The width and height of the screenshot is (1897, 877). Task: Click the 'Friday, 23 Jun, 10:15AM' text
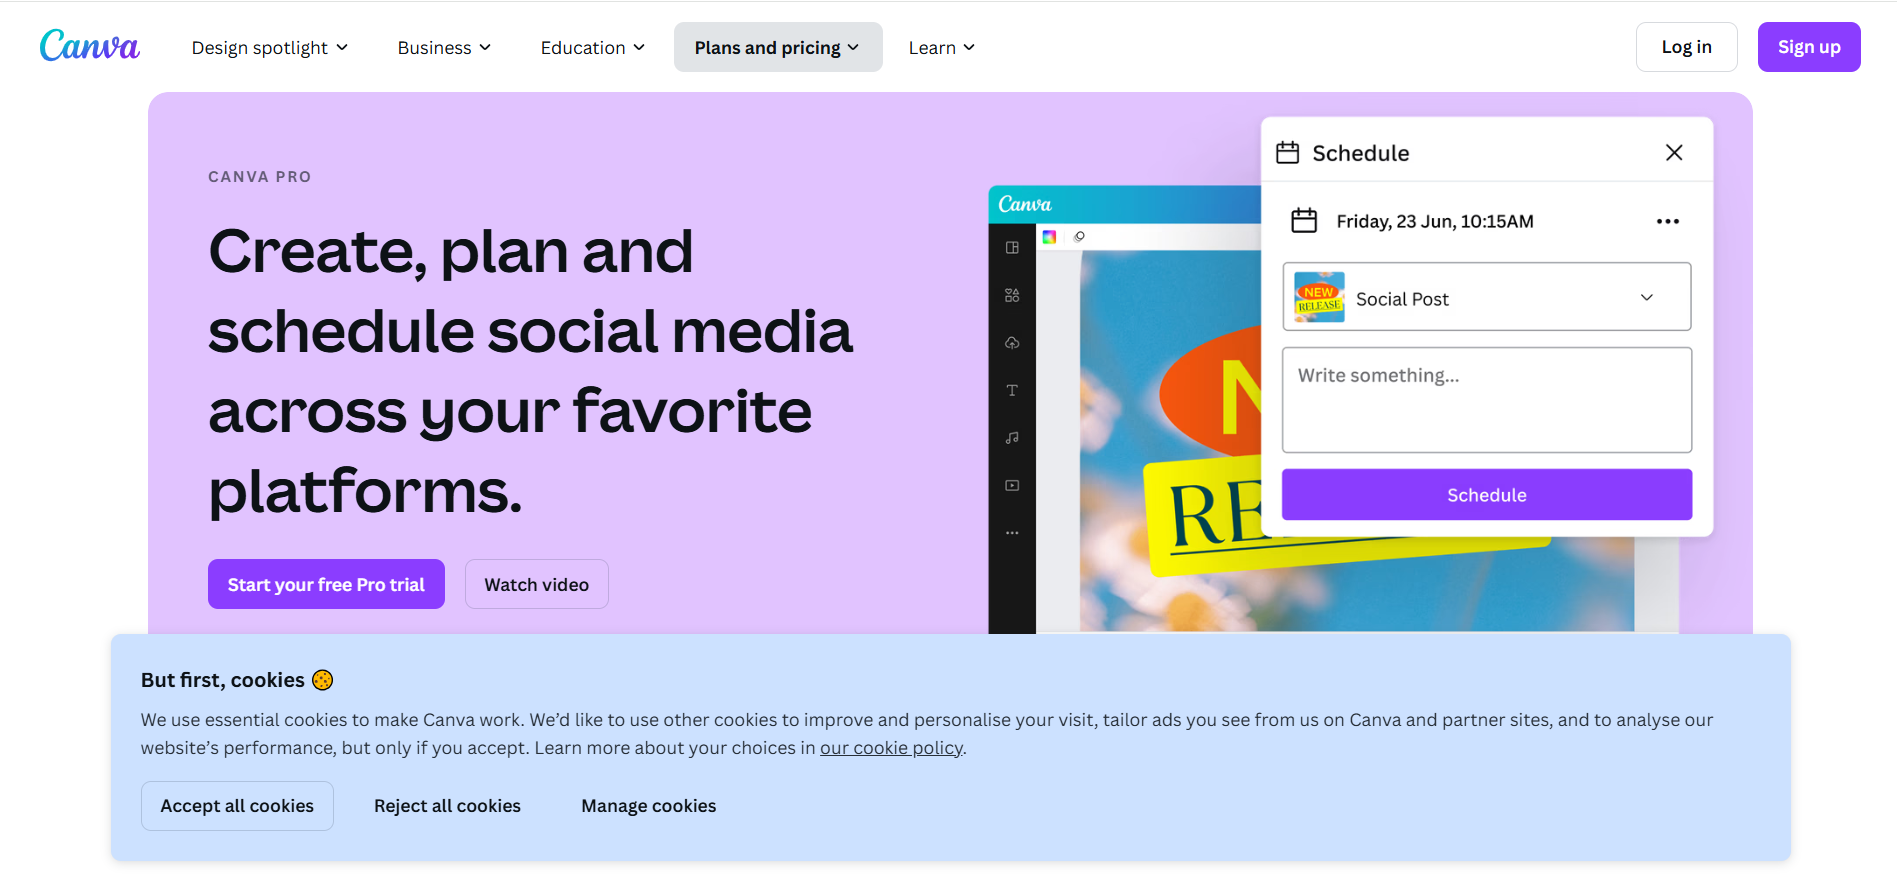(x=1435, y=221)
